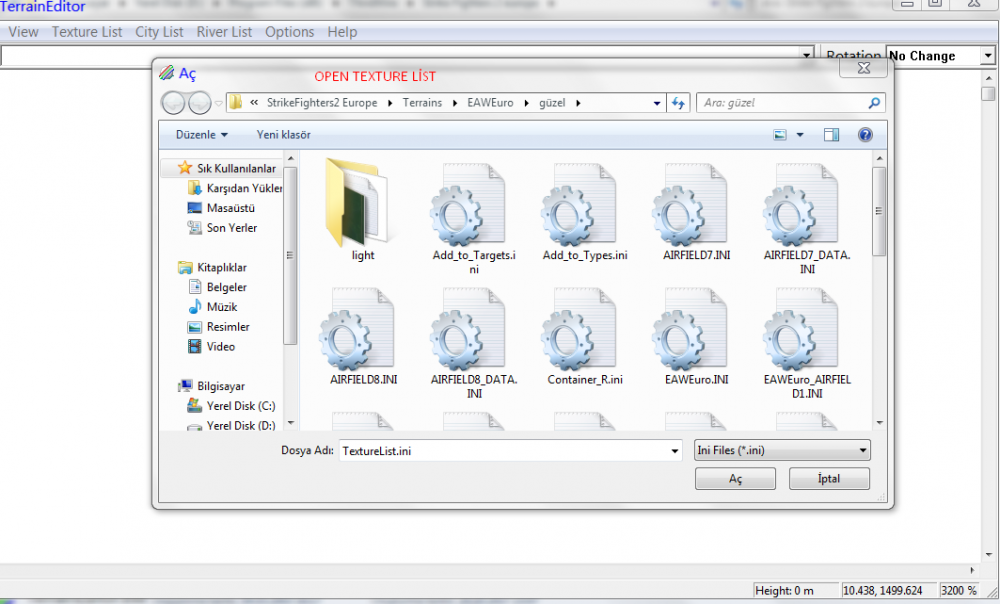Select Bilgisayar in sidebar
The image size is (1000, 604).
211,386
